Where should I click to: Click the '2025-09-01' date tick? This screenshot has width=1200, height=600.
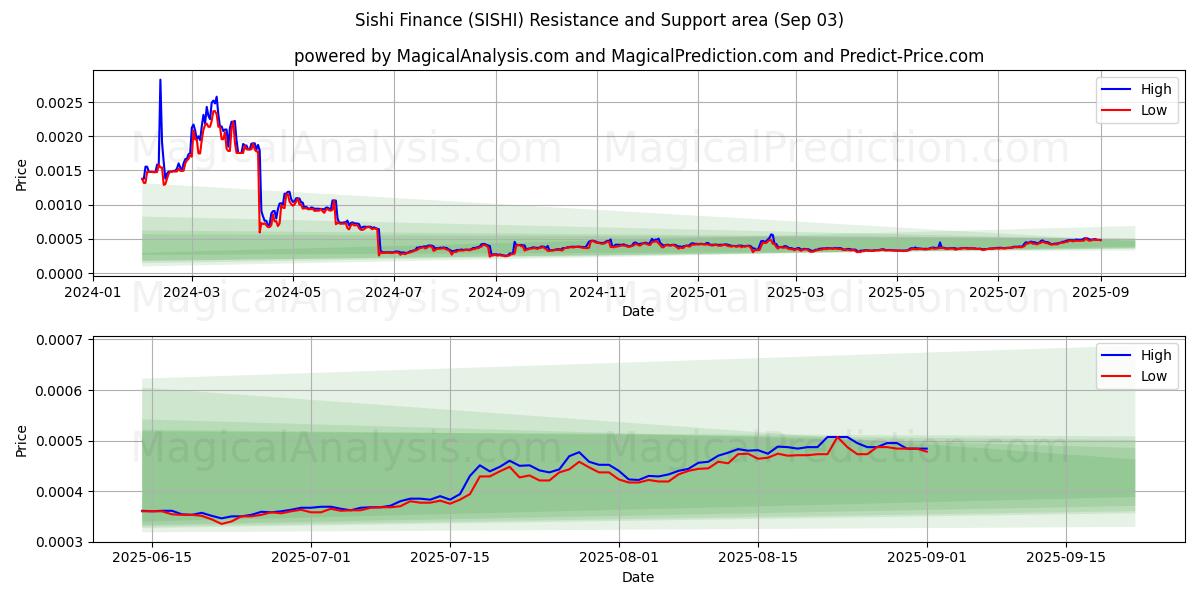(x=927, y=558)
